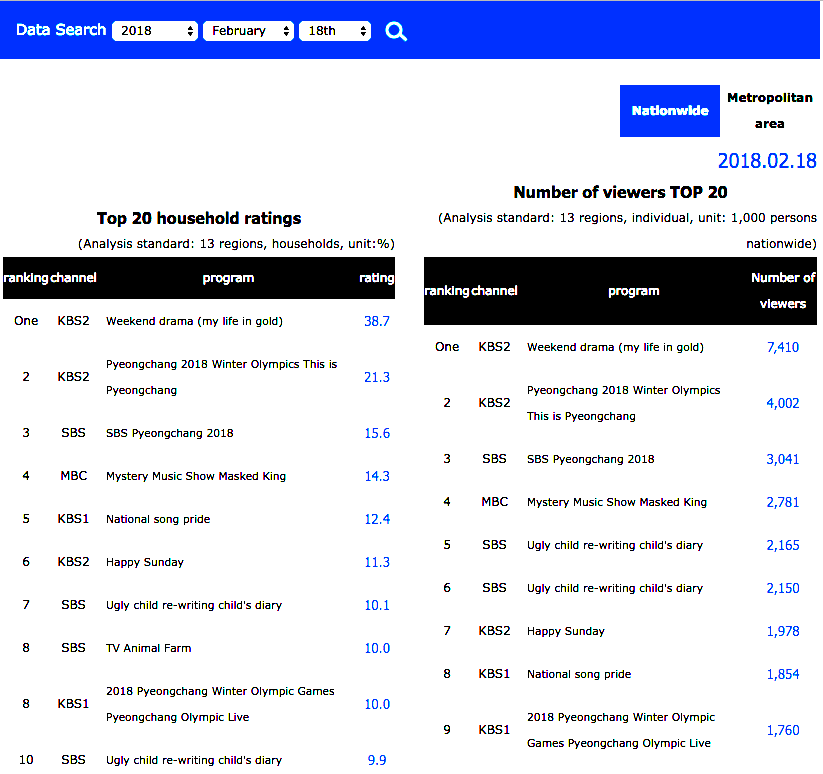Image resolution: width=823 pixels, height=774 pixels.
Task: Click the 'Data Search' label
Action: (61, 30)
